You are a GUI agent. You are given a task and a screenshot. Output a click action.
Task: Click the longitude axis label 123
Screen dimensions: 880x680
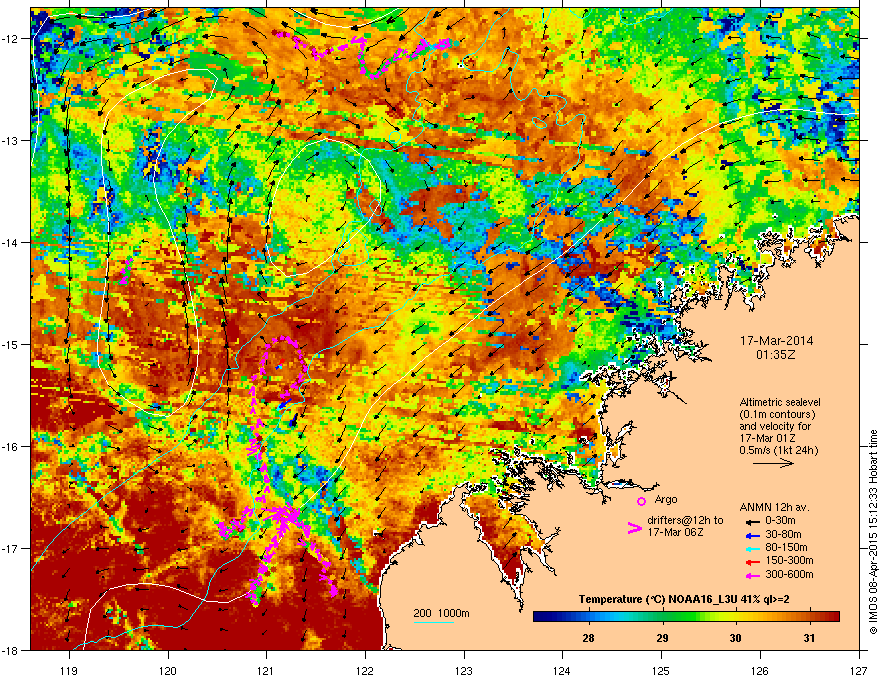(464, 670)
